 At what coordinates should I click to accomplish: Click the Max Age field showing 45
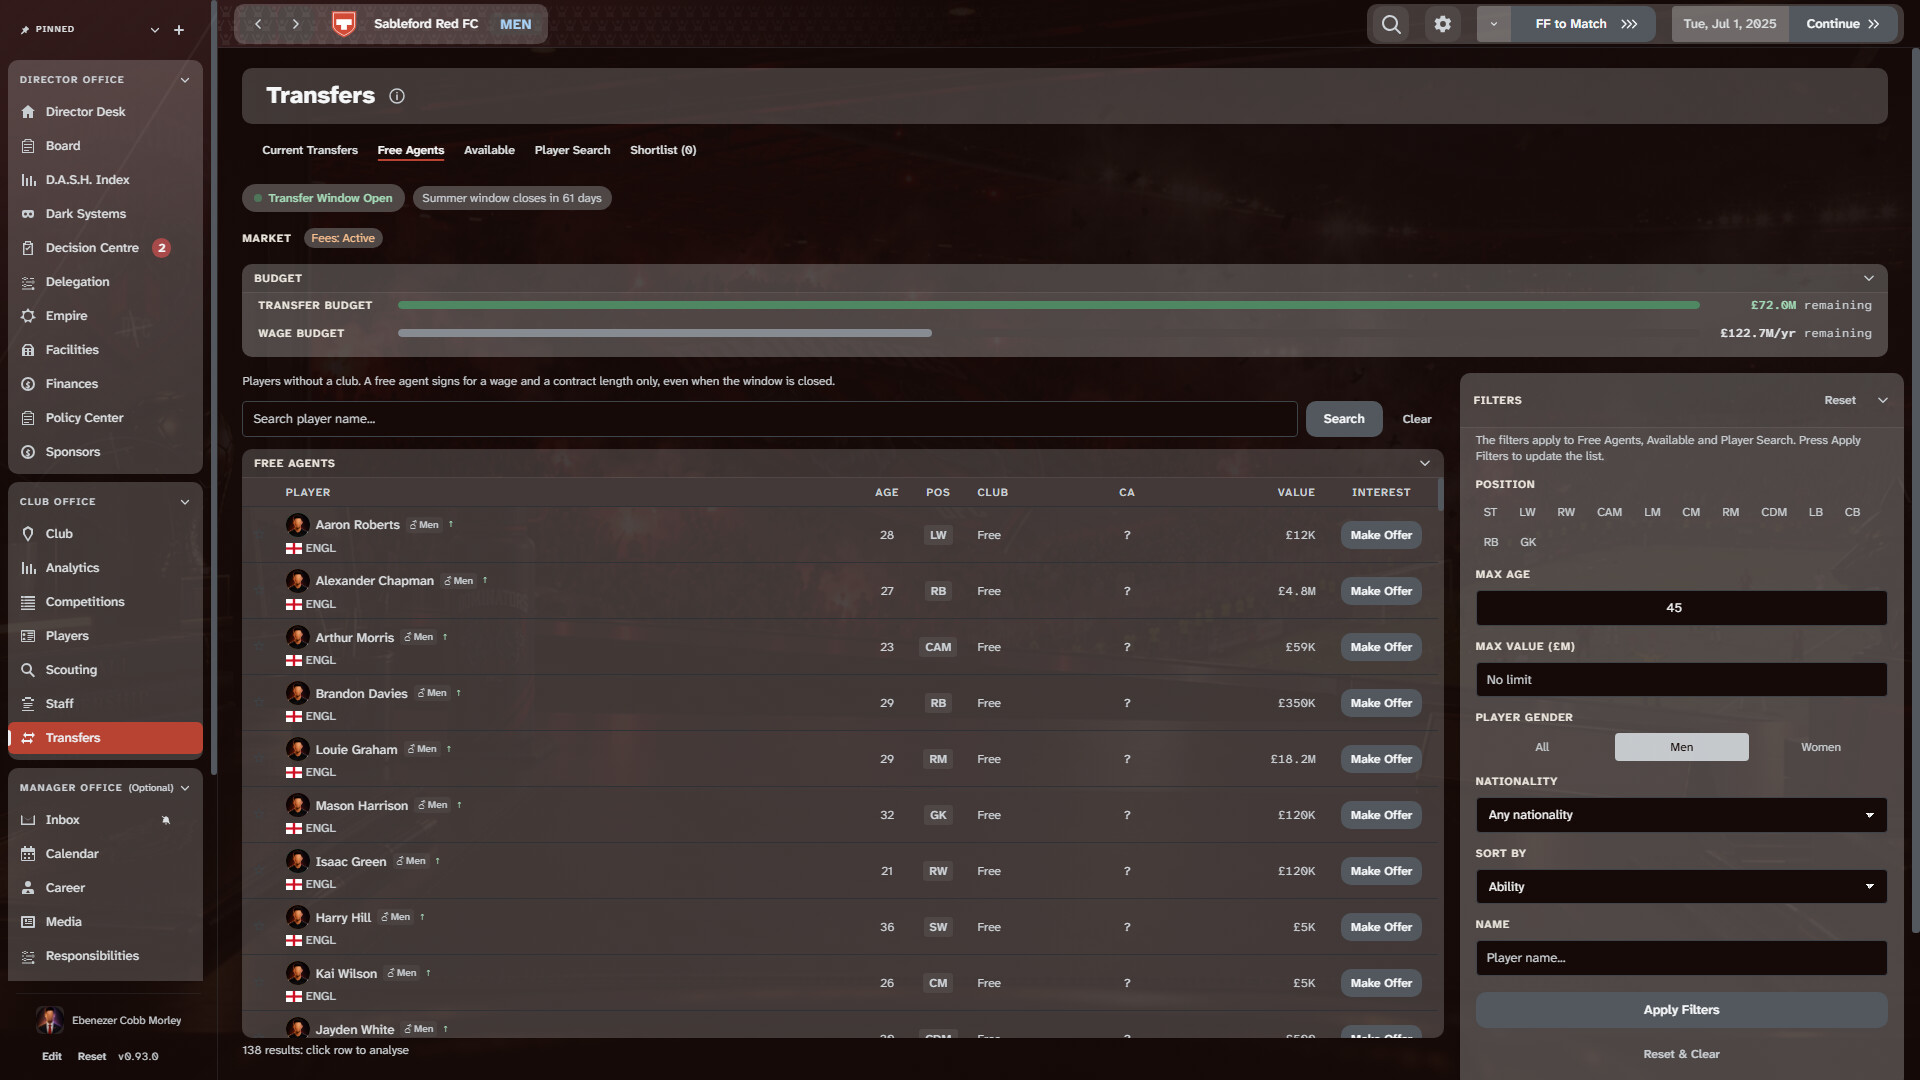[1681, 608]
